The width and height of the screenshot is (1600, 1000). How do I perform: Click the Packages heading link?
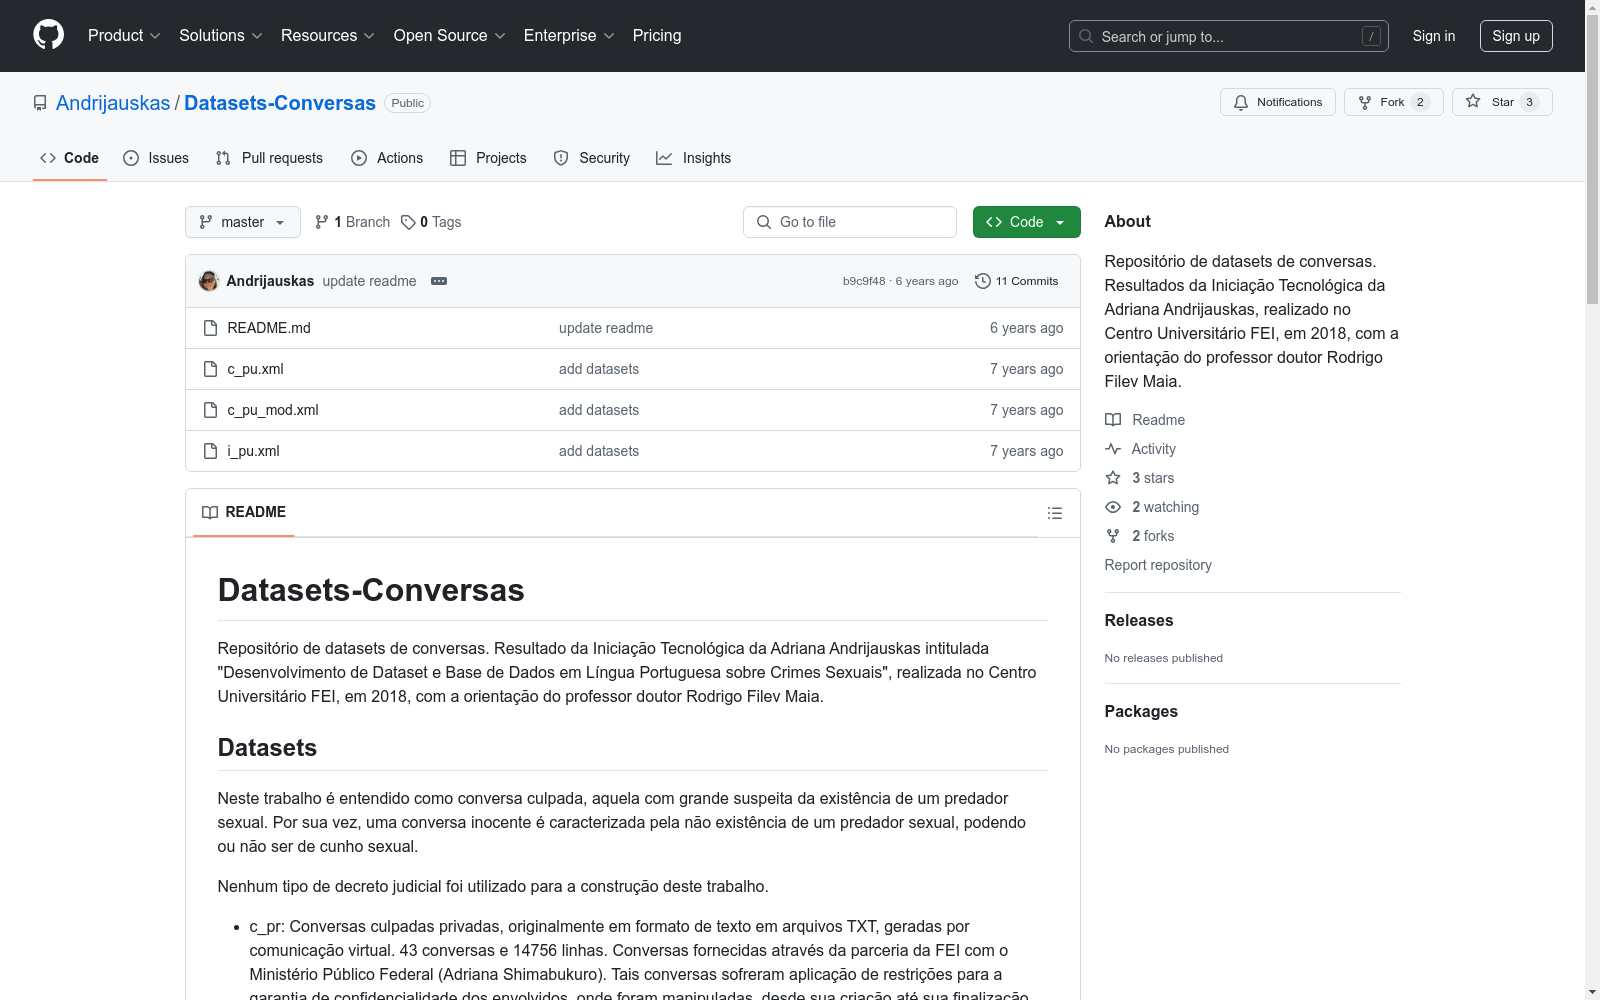(1141, 711)
